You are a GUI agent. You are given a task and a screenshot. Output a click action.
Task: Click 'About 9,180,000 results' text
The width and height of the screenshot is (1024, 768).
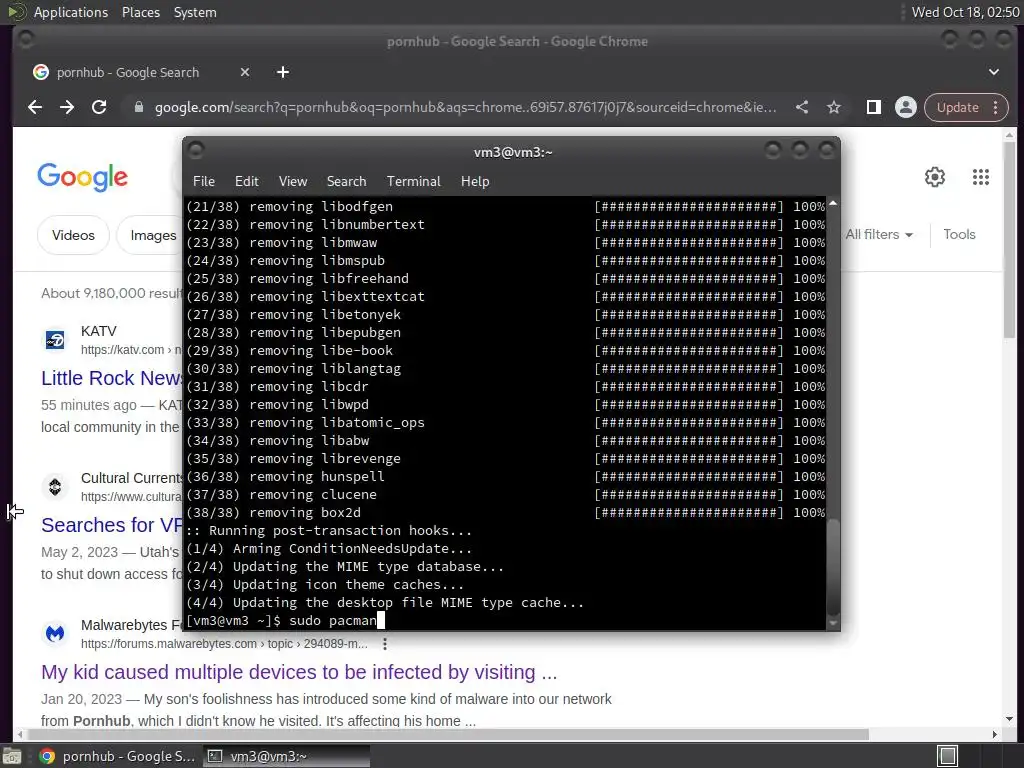click(112, 293)
